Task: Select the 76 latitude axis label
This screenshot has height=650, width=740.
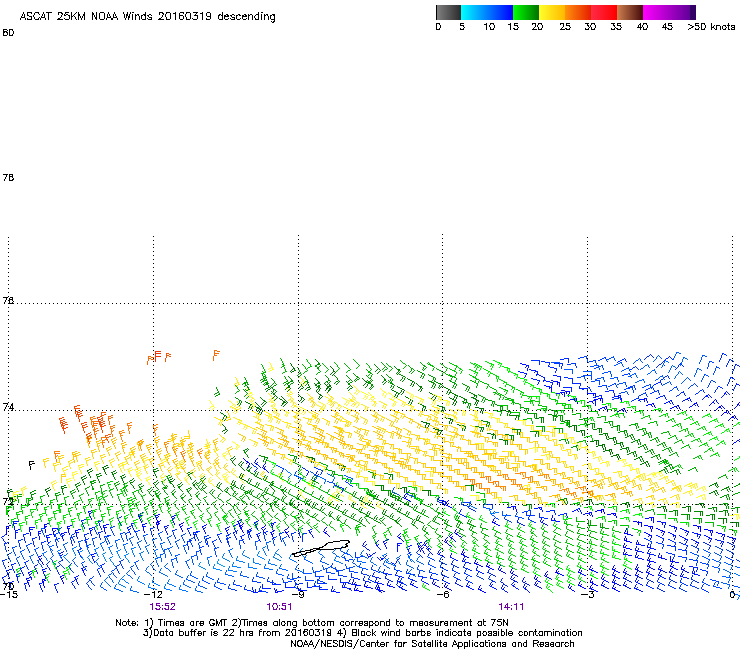Action: [x=8, y=300]
